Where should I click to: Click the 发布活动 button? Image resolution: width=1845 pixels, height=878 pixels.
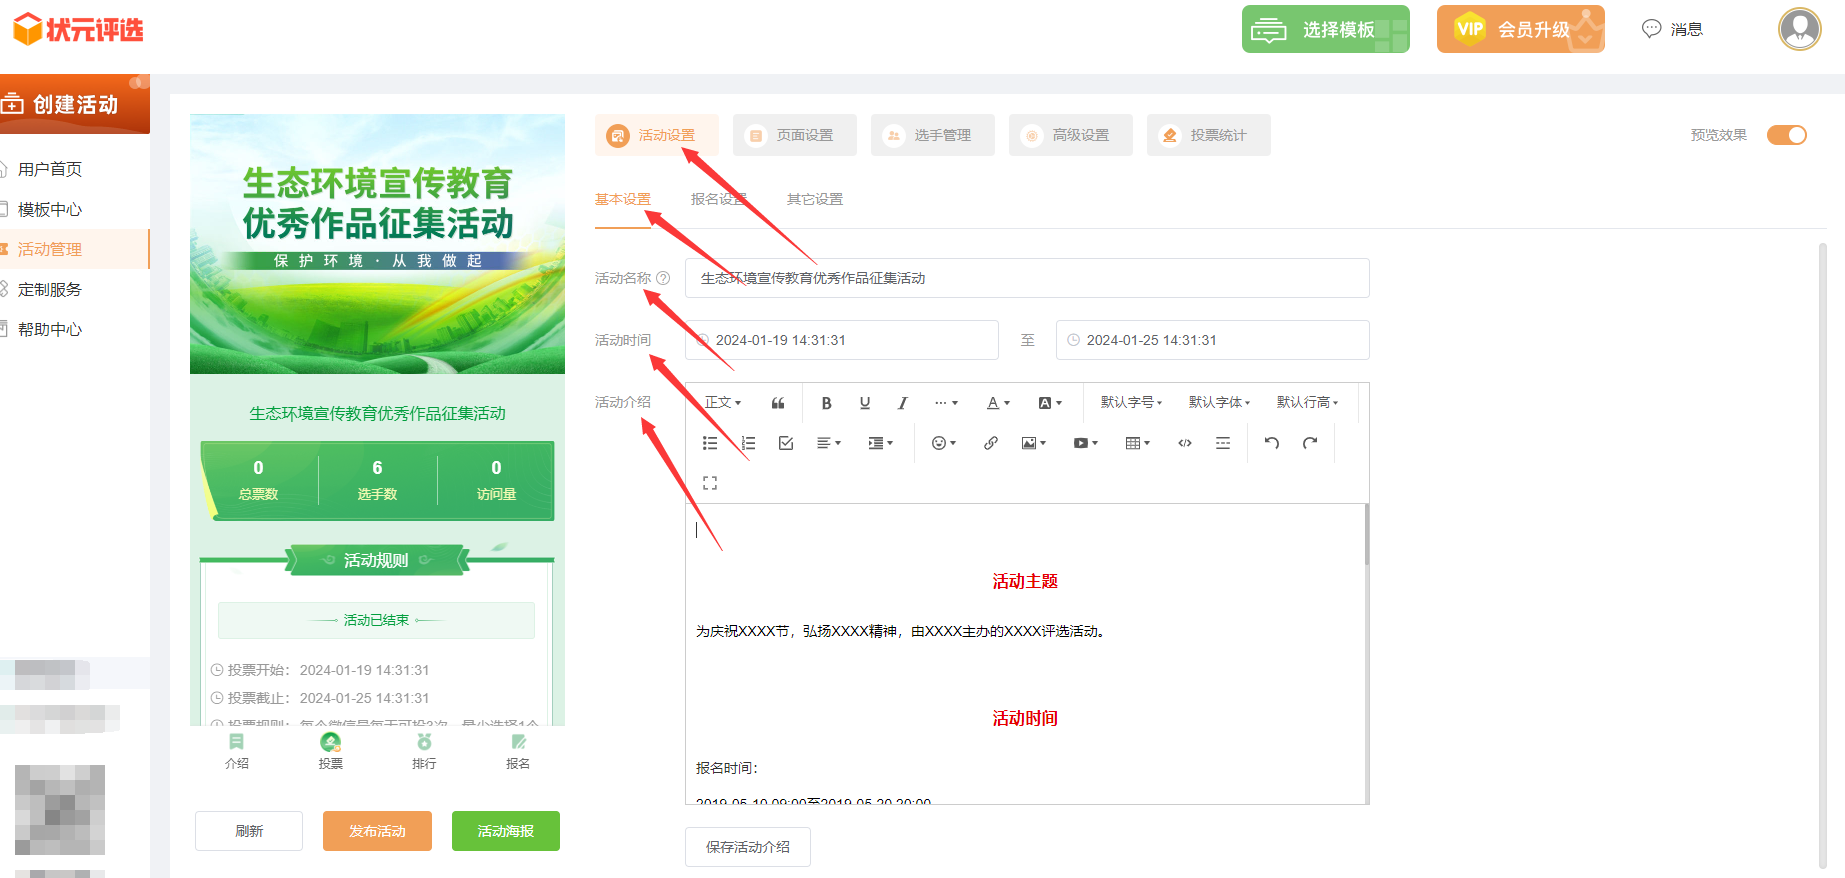click(x=377, y=831)
